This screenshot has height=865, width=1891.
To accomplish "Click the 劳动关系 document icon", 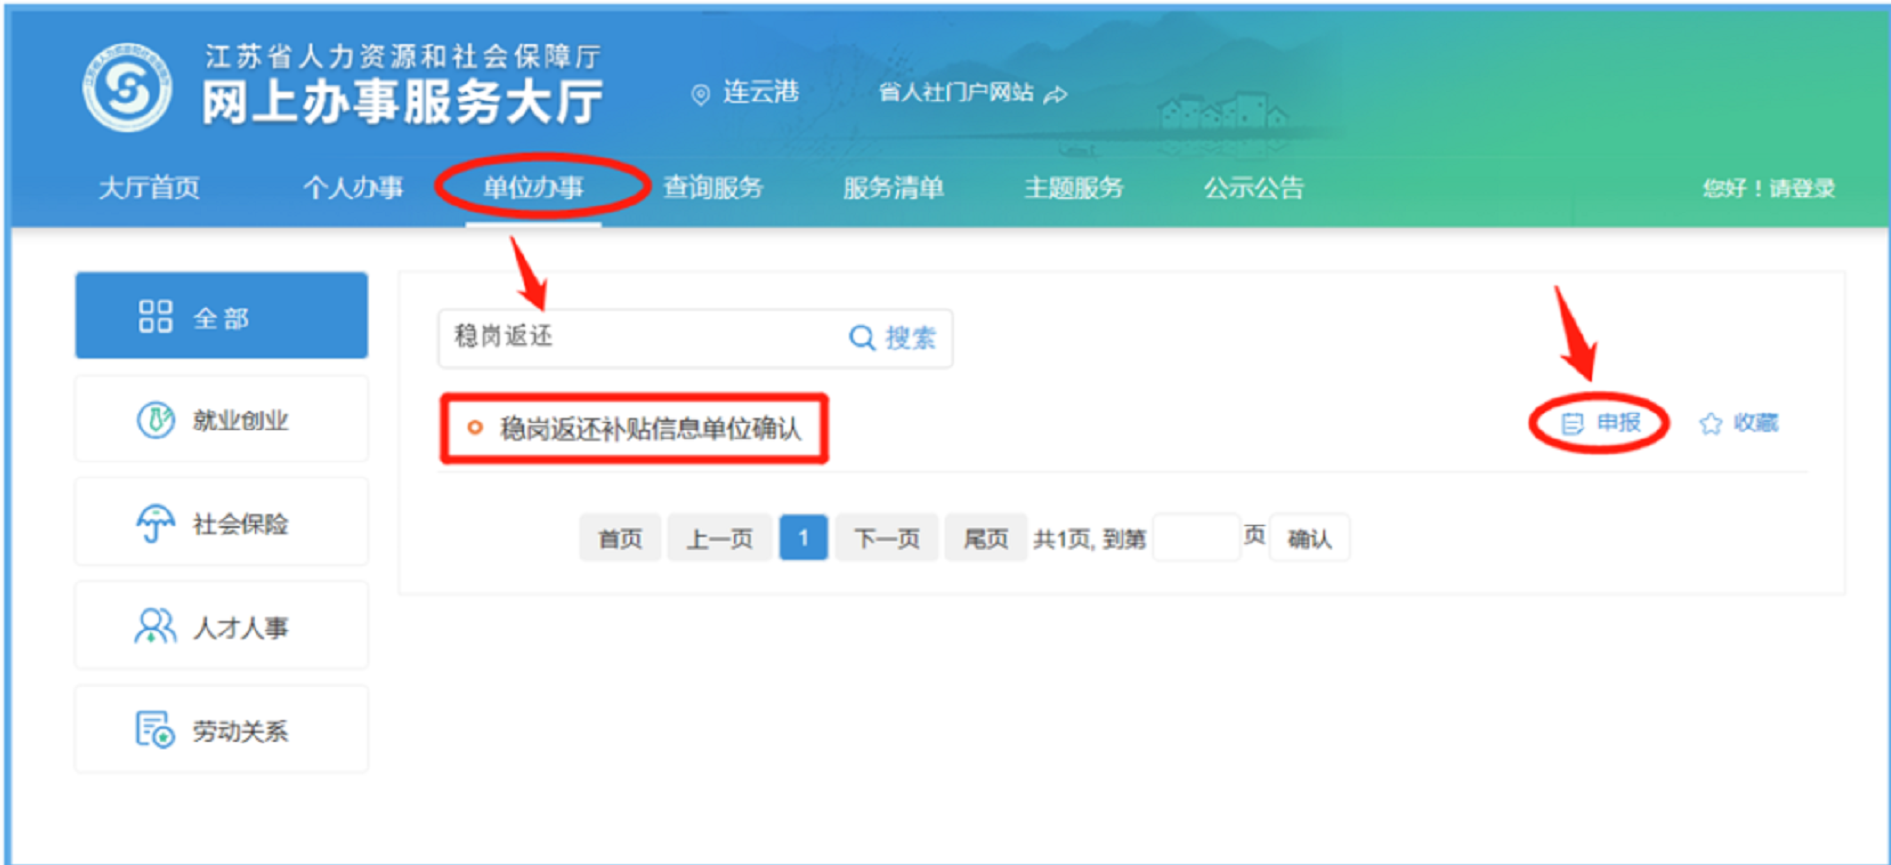I will click(x=155, y=730).
